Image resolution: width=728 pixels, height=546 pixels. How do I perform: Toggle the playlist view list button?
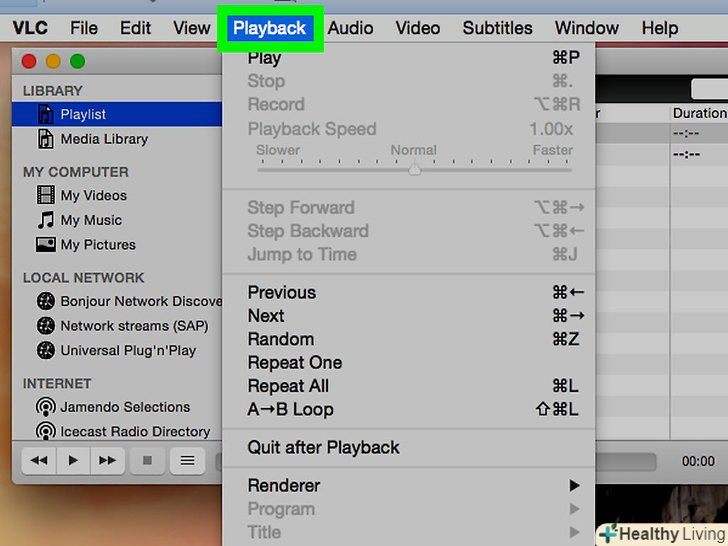point(188,460)
